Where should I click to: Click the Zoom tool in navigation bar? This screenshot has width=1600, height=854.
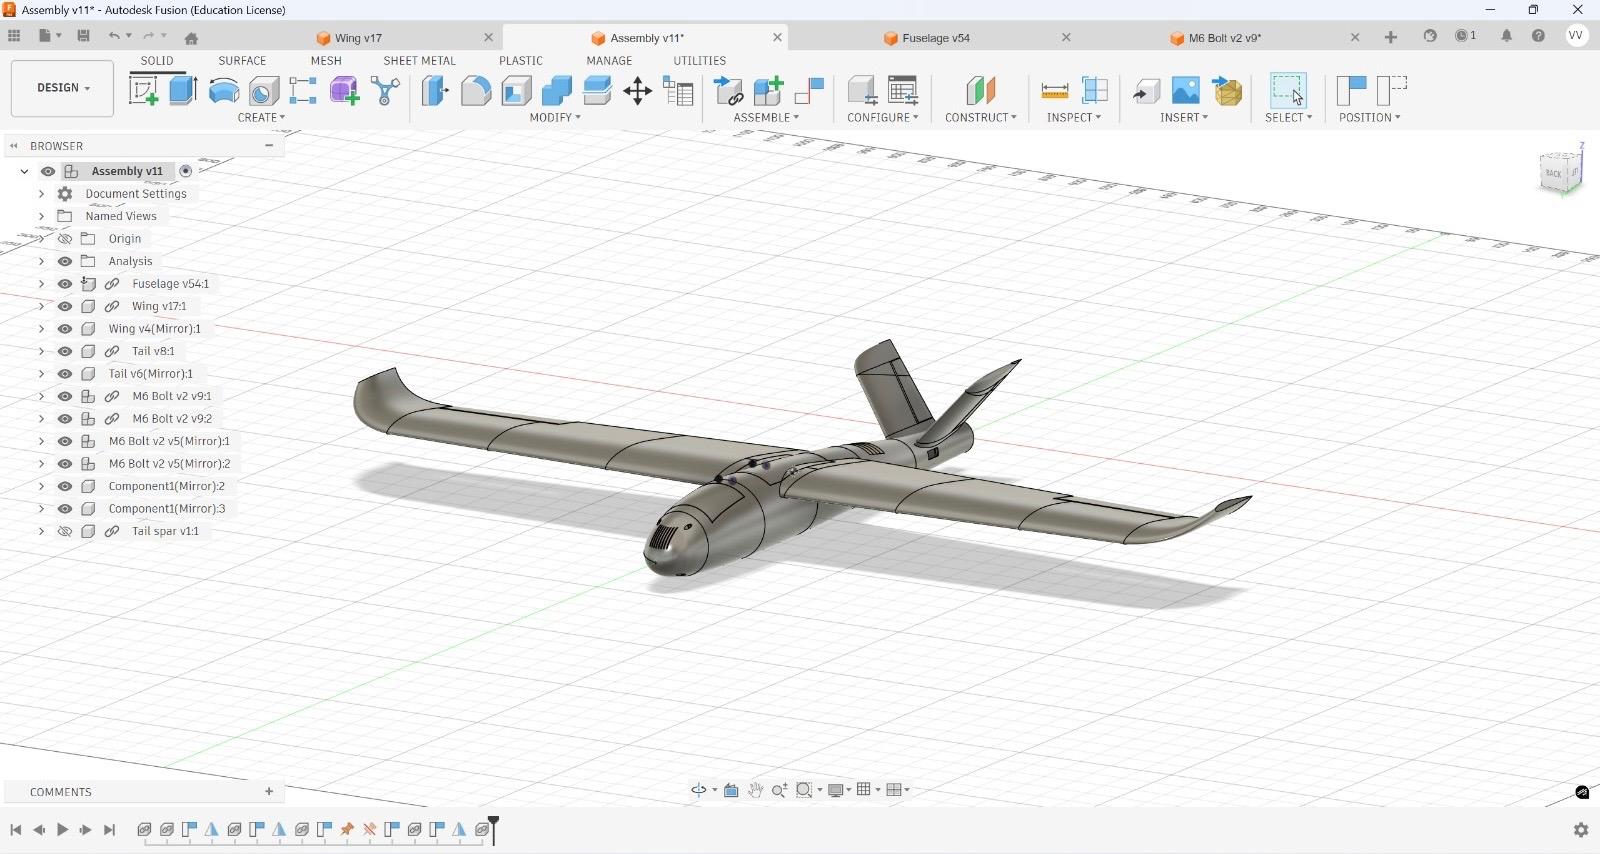click(x=780, y=790)
